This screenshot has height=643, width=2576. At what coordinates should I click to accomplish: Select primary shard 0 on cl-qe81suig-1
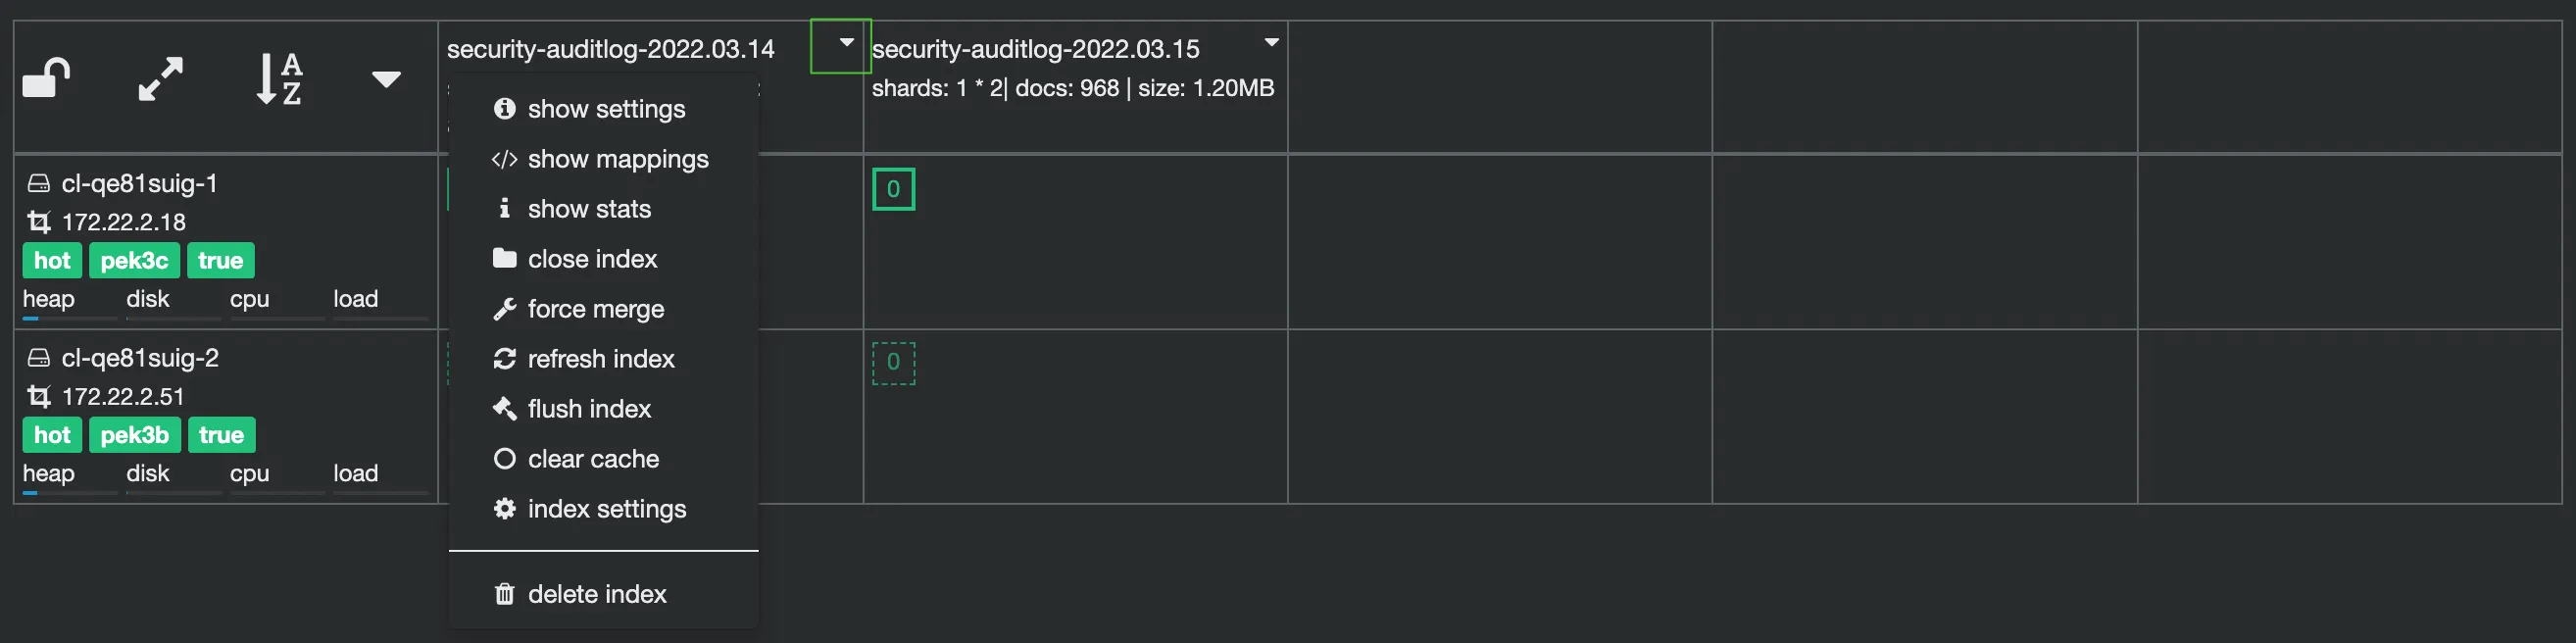(893, 189)
